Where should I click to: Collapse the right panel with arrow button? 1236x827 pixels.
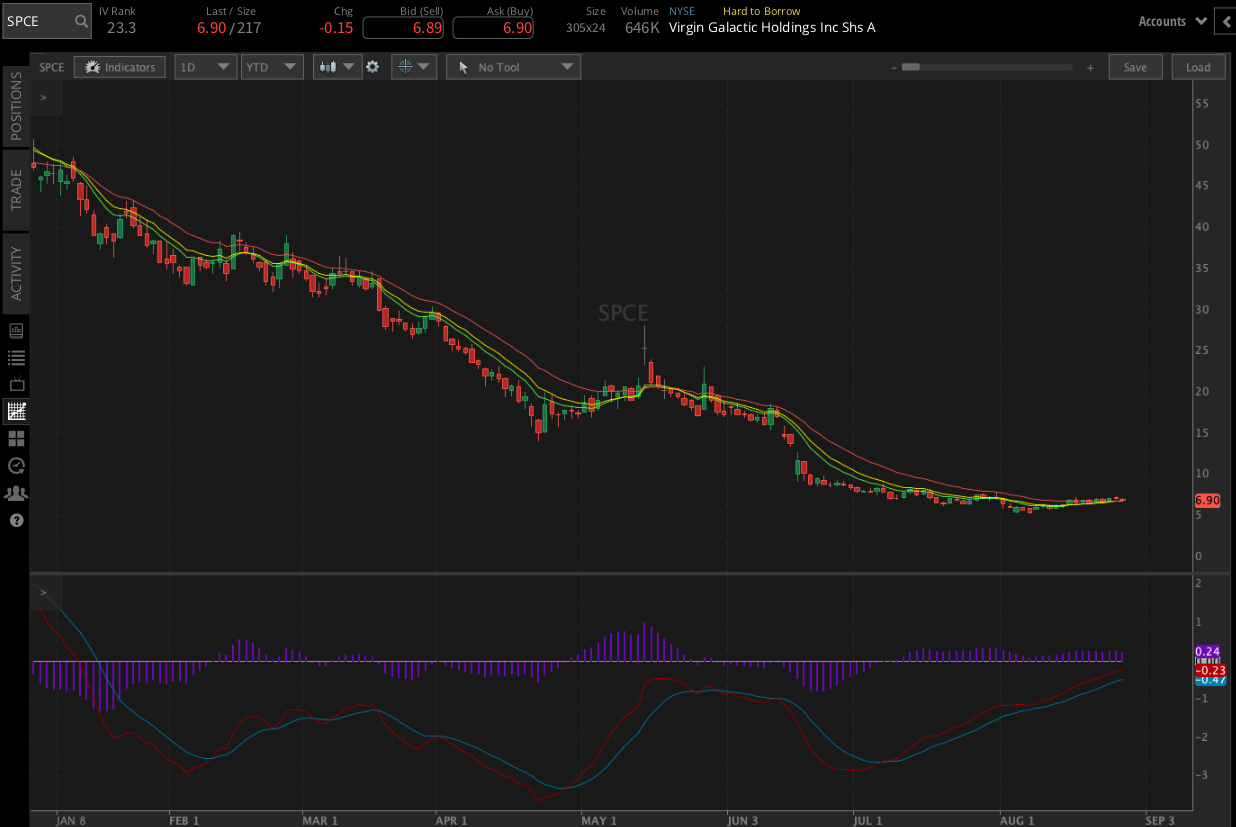pos(1225,21)
